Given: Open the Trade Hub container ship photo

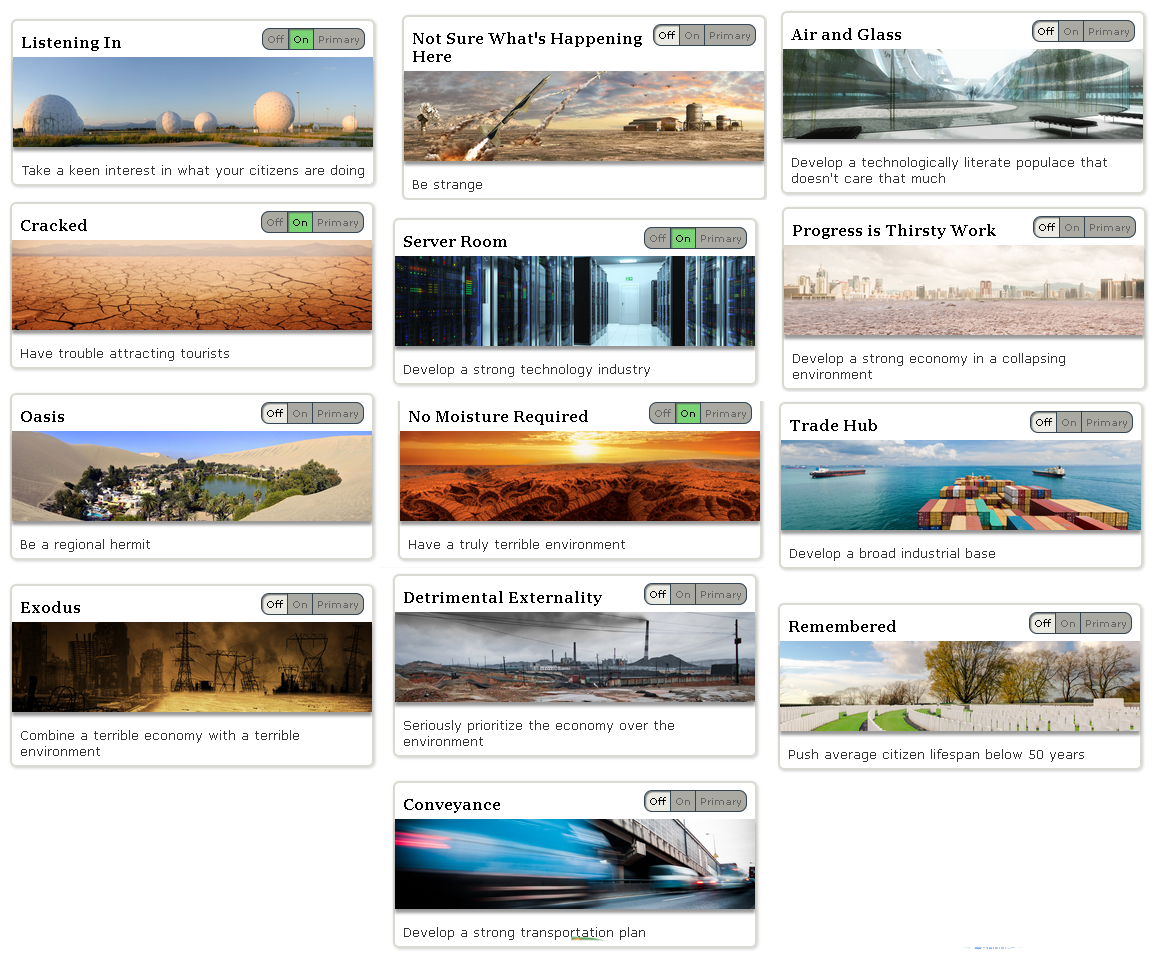Looking at the screenshot, I should [x=961, y=485].
